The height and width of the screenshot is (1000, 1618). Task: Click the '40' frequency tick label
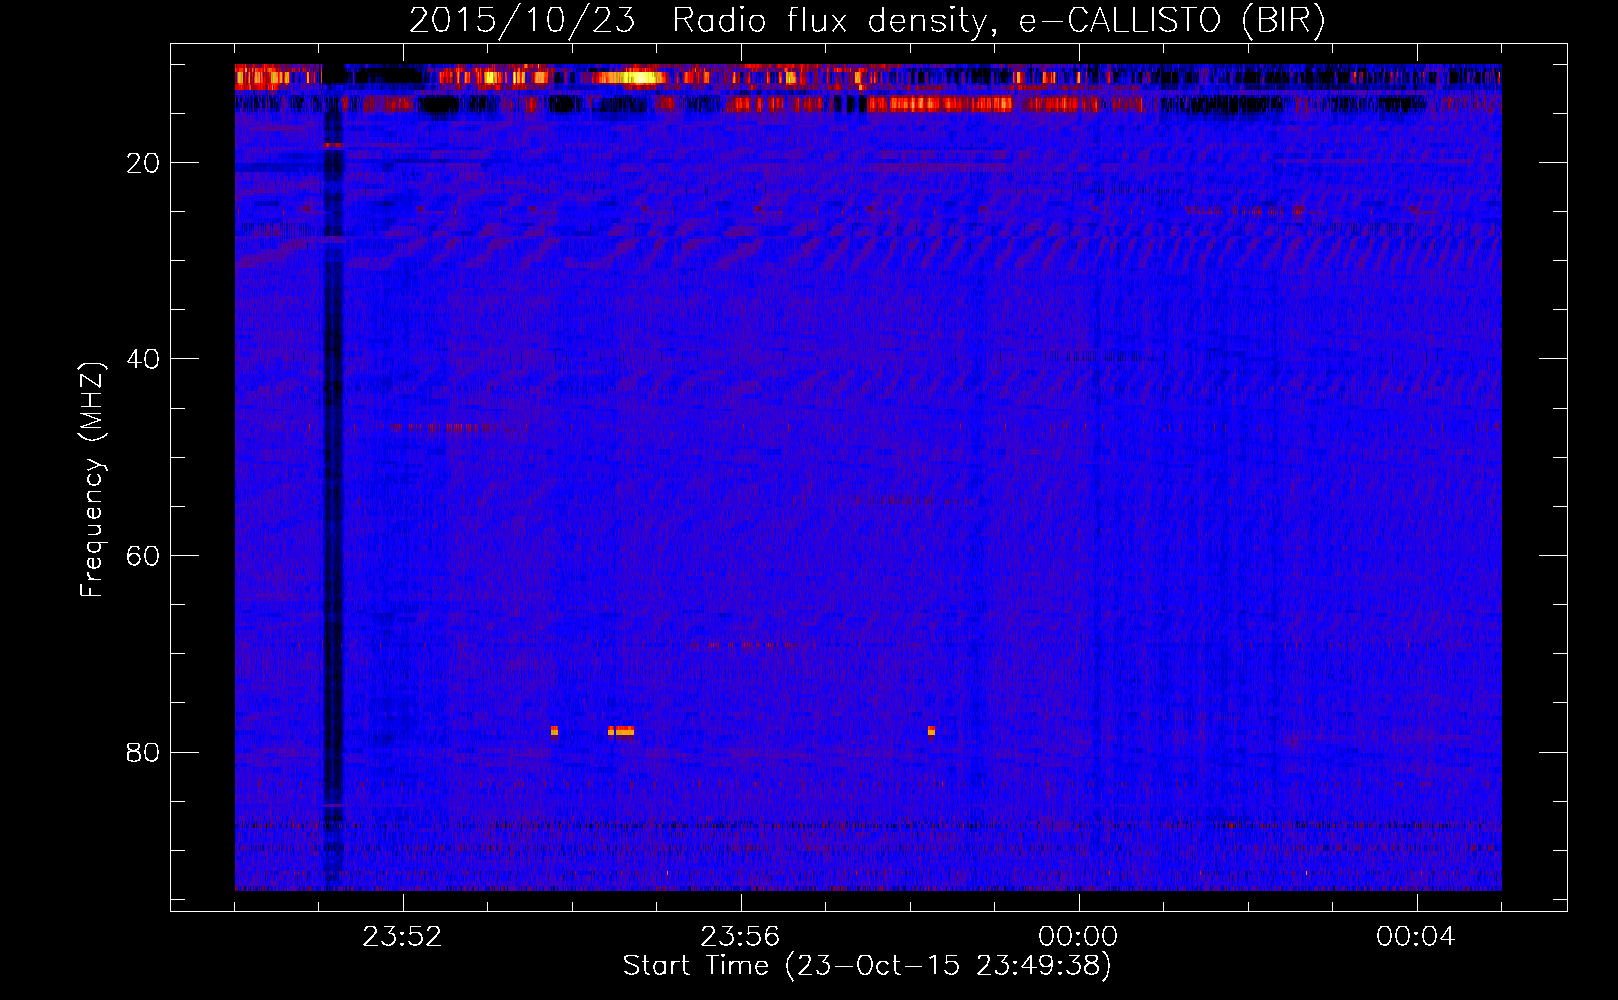pos(143,360)
